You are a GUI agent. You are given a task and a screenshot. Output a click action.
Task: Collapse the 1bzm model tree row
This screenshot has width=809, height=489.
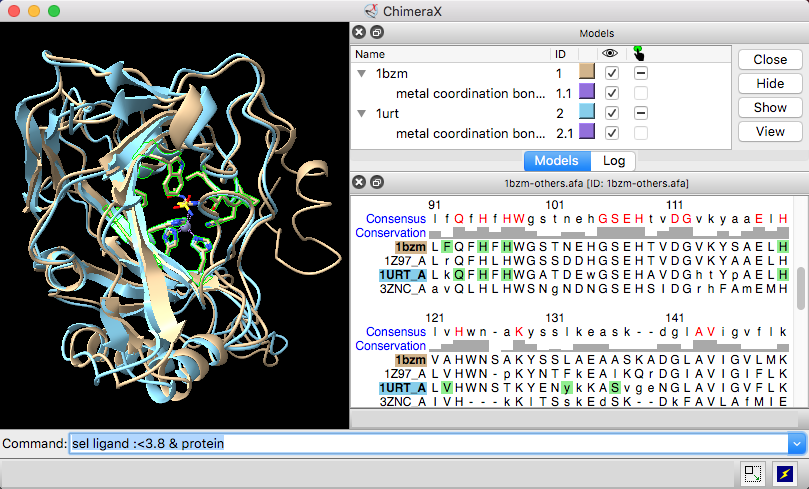point(362,74)
